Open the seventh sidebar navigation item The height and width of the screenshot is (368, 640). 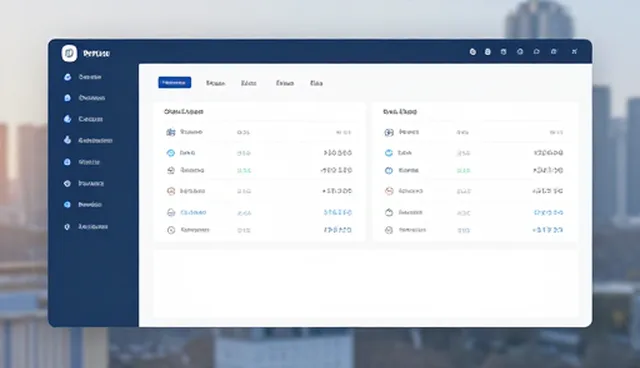pyautogui.click(x=83, y=204)
